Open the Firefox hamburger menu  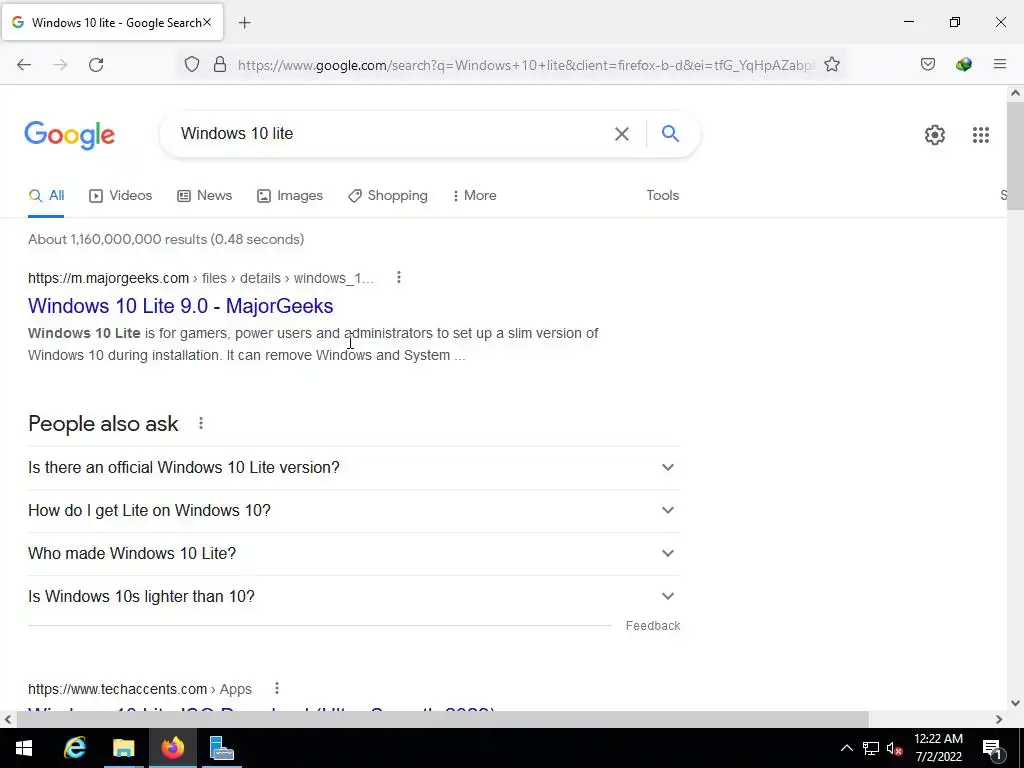[x=1000, y=64]
